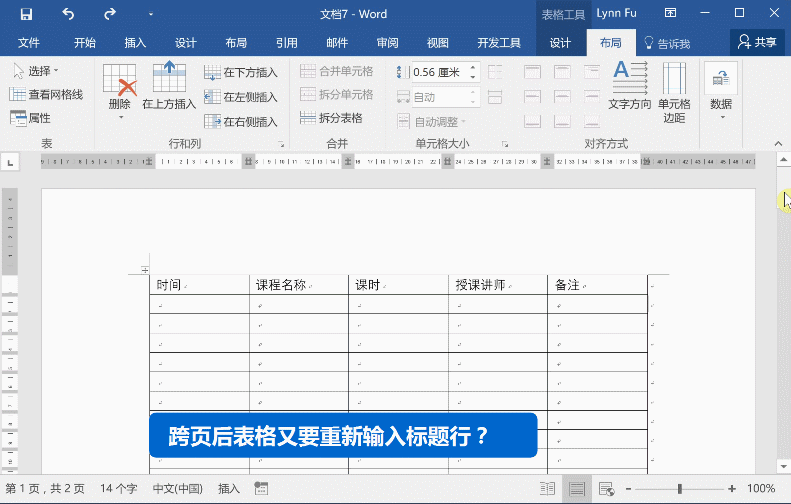The width and height of the screenshot is (791, 504).
Task: Switch to the 审阅 ribbon tab
Action: (387, 43)
